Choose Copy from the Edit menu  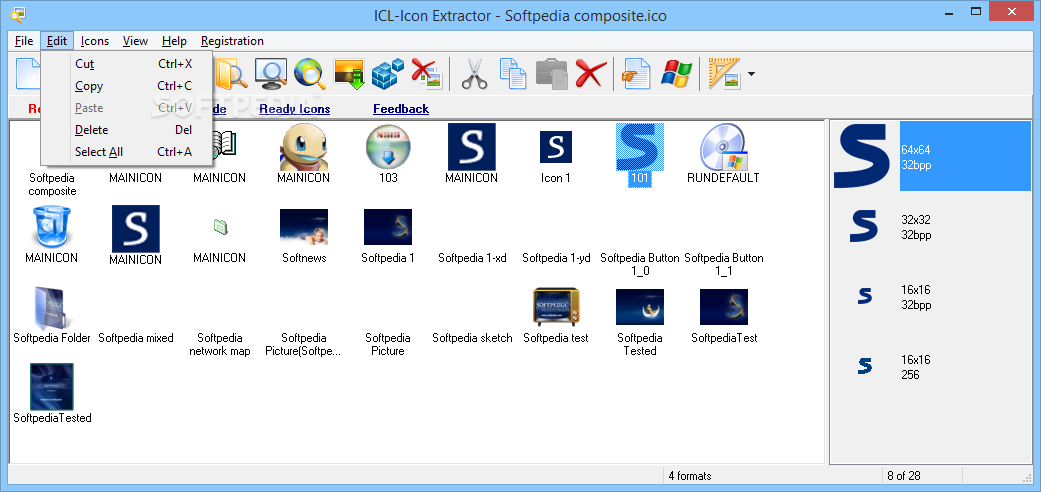click(126, 86)
